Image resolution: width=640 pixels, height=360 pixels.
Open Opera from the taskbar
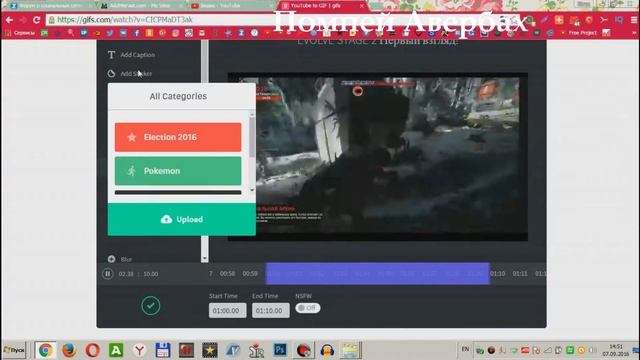93,350
